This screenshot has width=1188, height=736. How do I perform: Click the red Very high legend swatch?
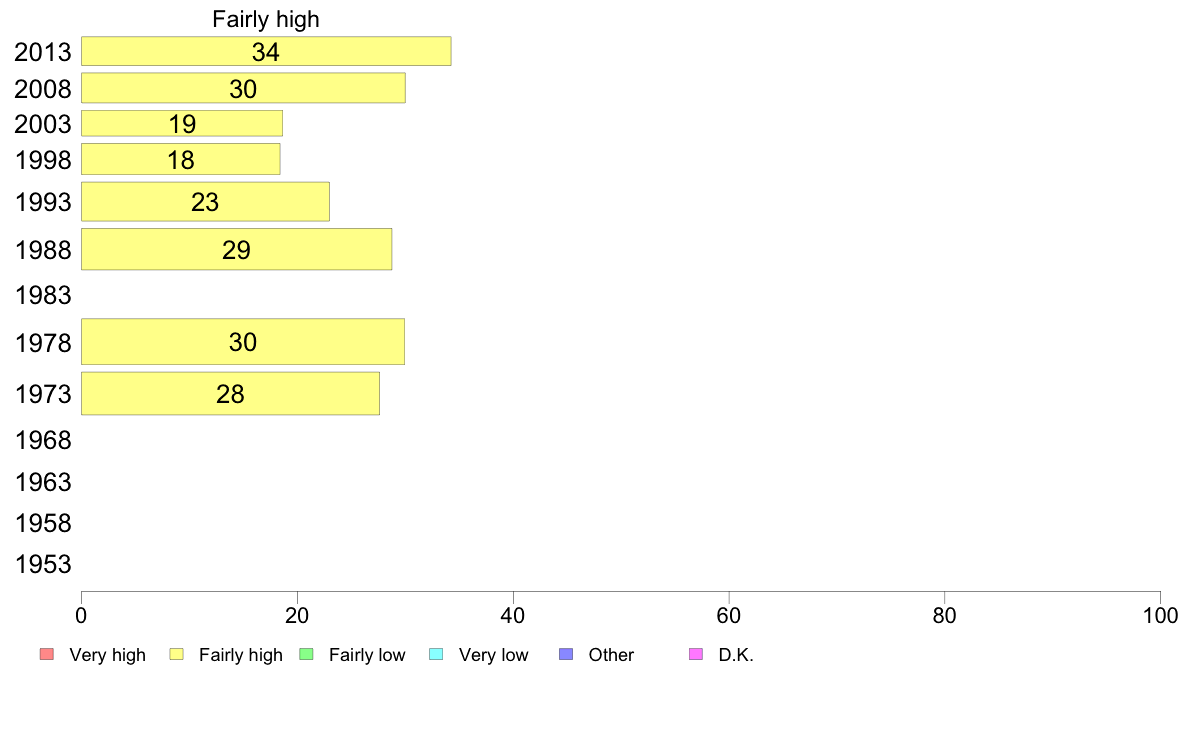click(x=47, y=654)
